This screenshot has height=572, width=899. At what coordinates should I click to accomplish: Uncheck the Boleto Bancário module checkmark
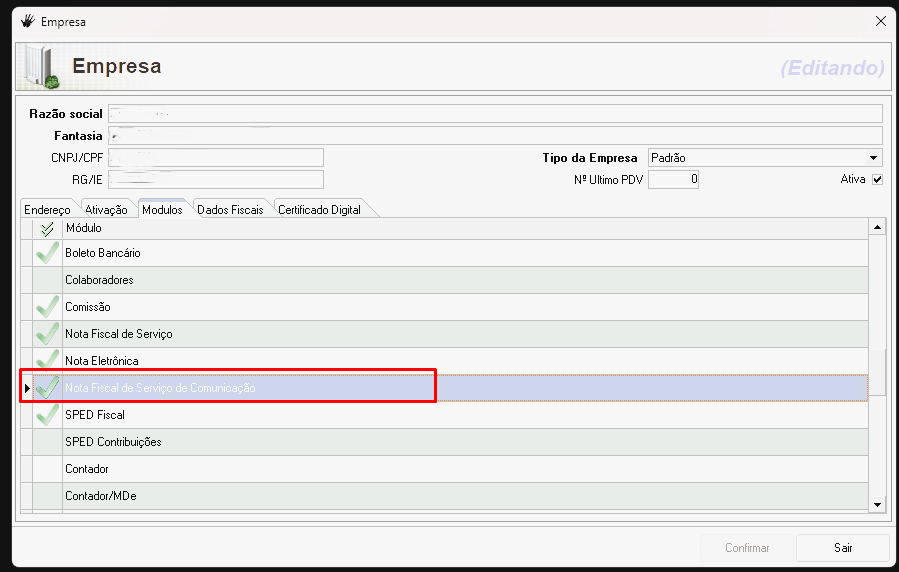[47, 253]
